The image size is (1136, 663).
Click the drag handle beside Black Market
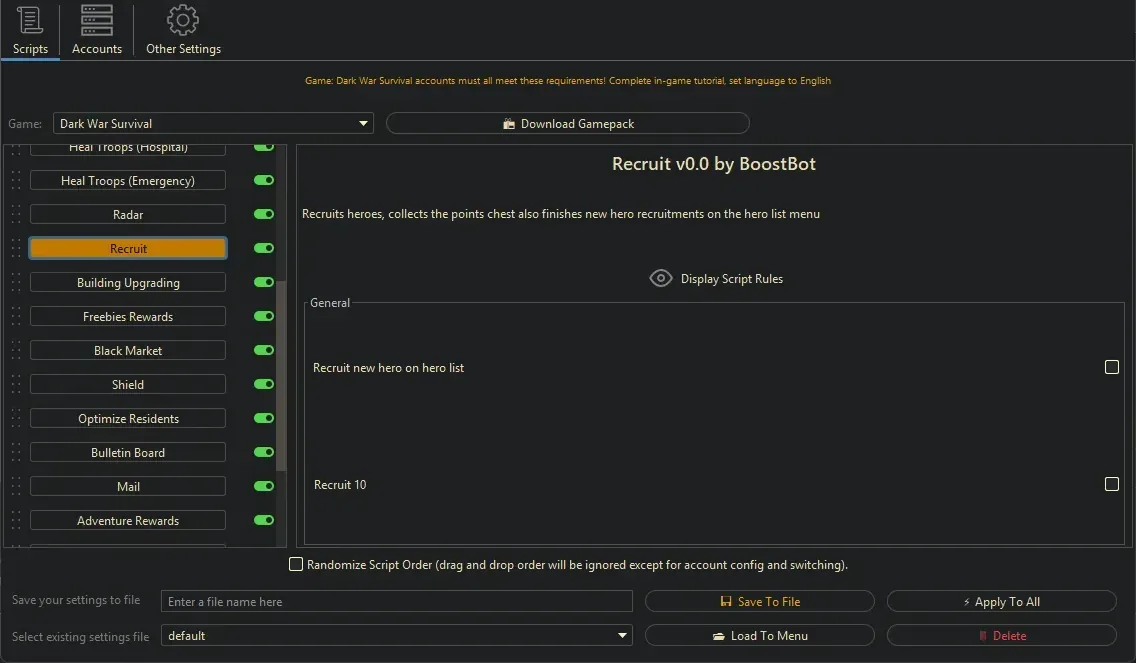coord(16,351)
